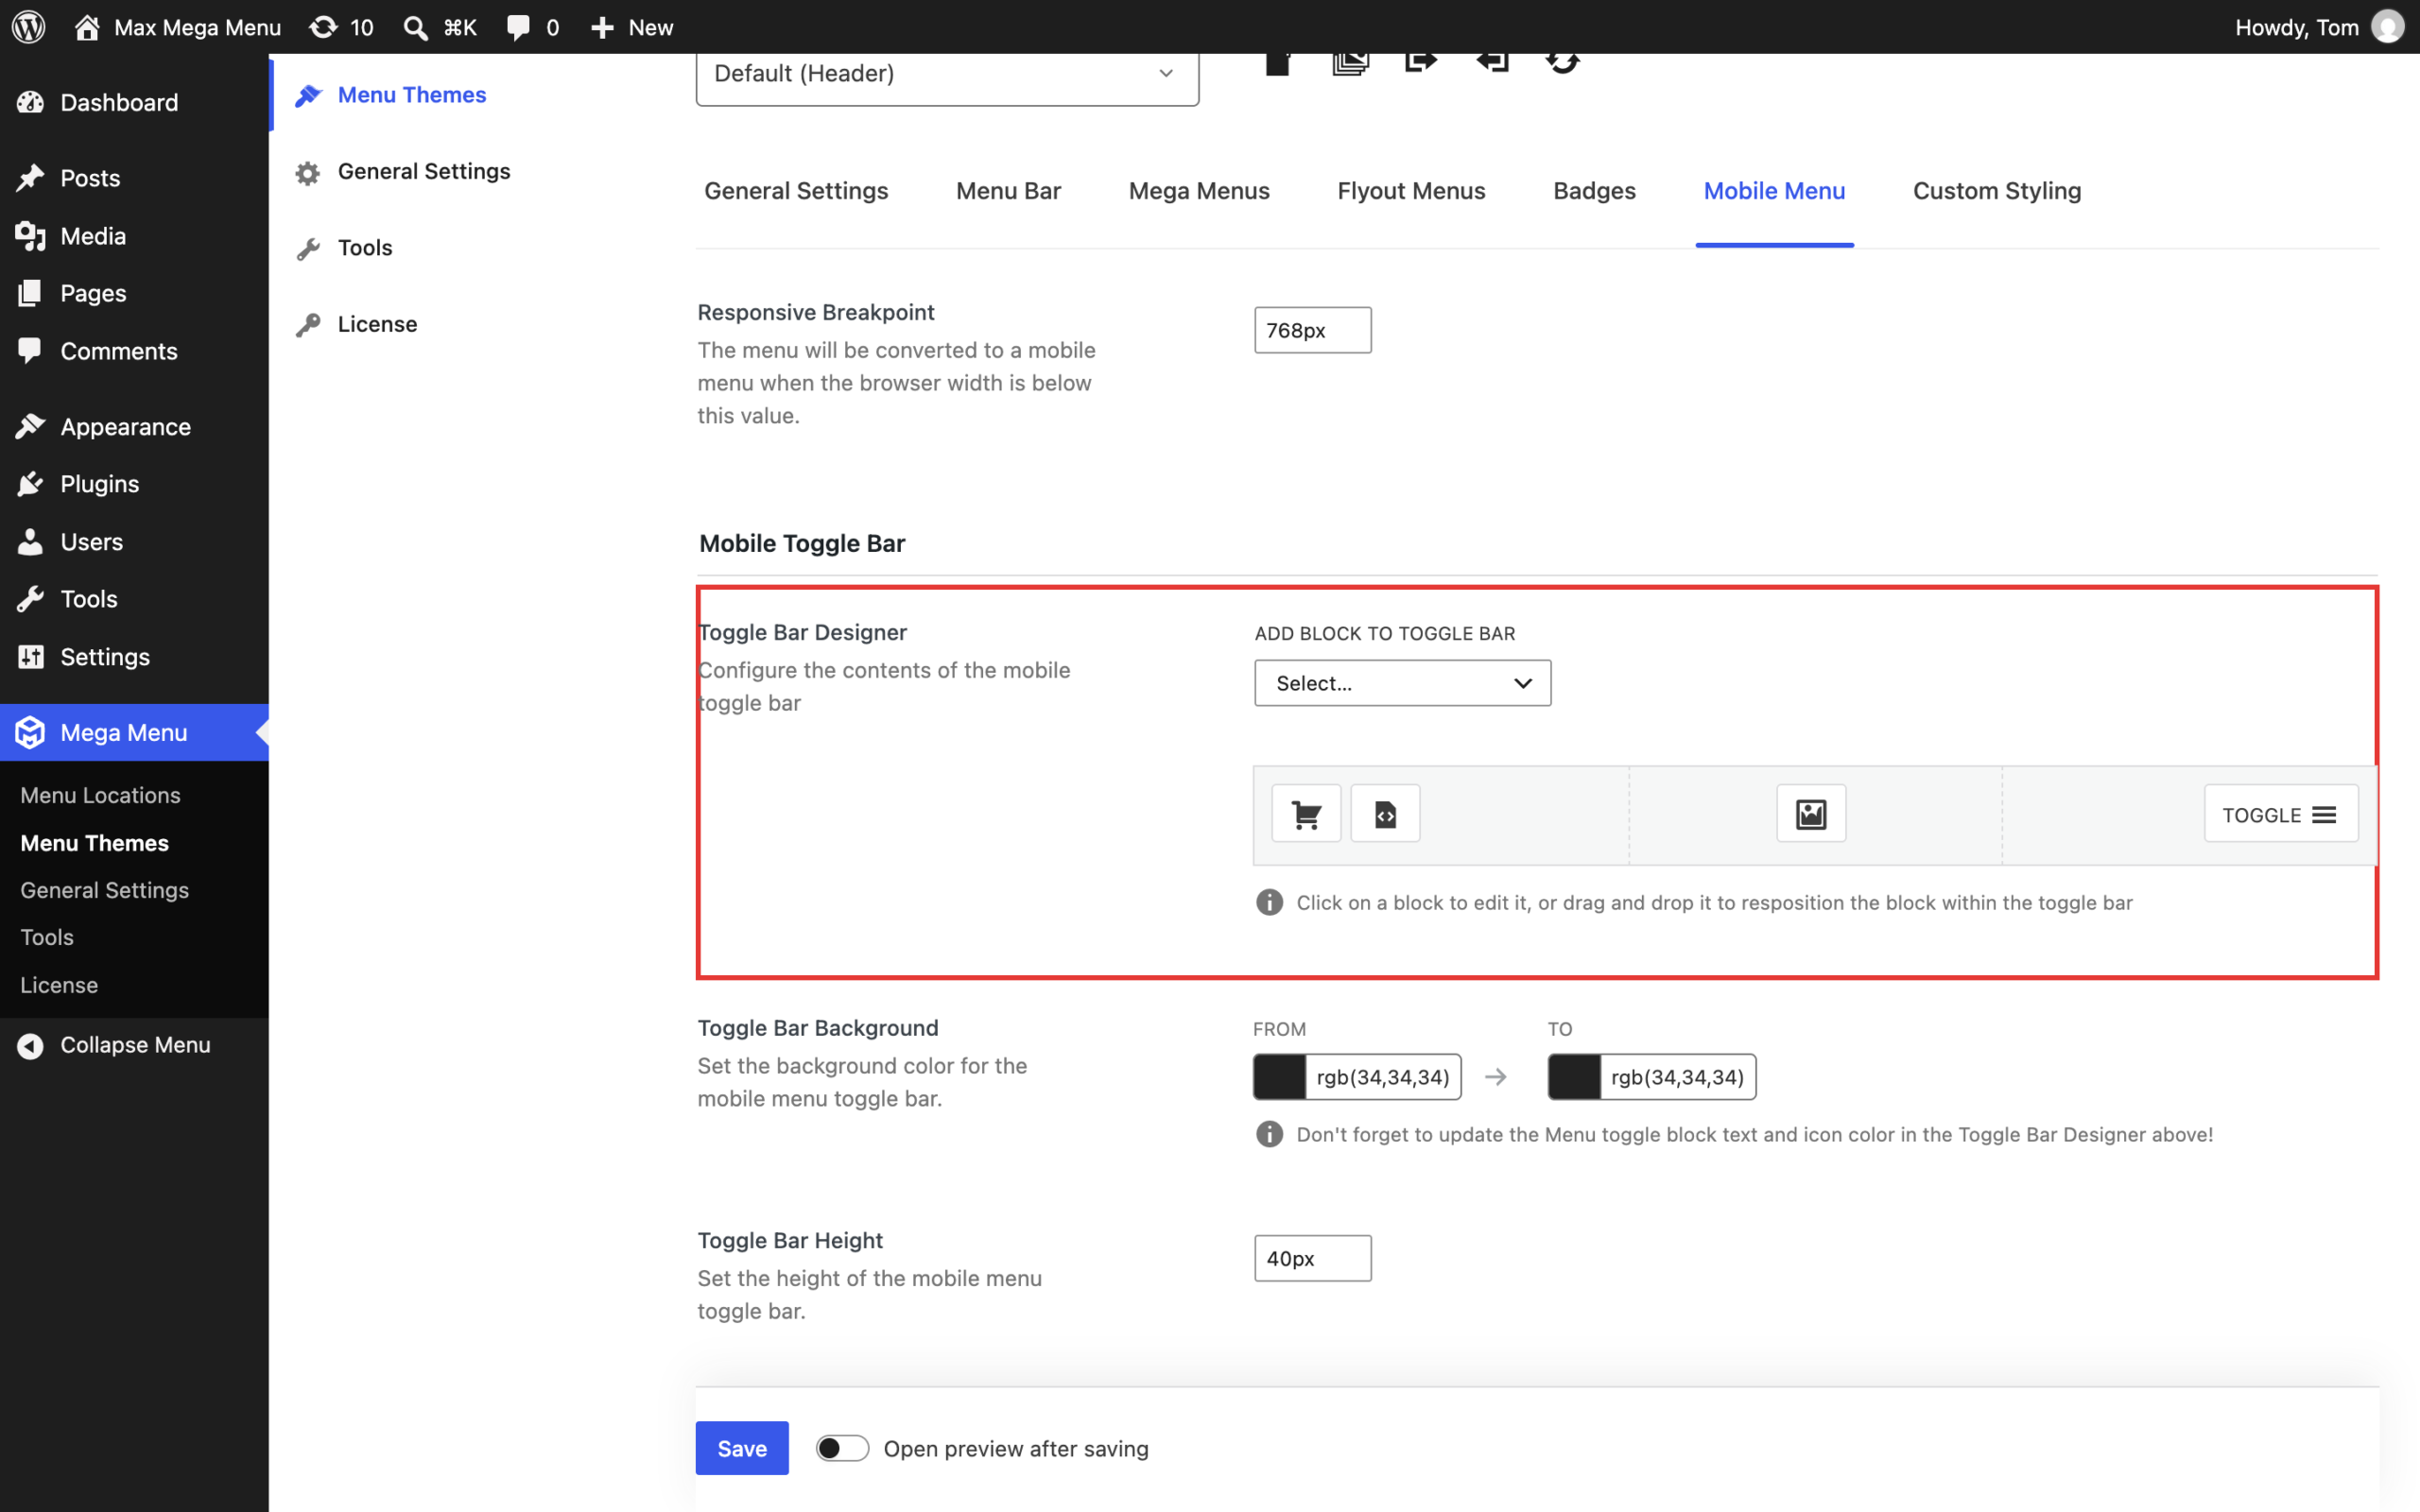Switch to the General Settings theme tab

point(796,191)
